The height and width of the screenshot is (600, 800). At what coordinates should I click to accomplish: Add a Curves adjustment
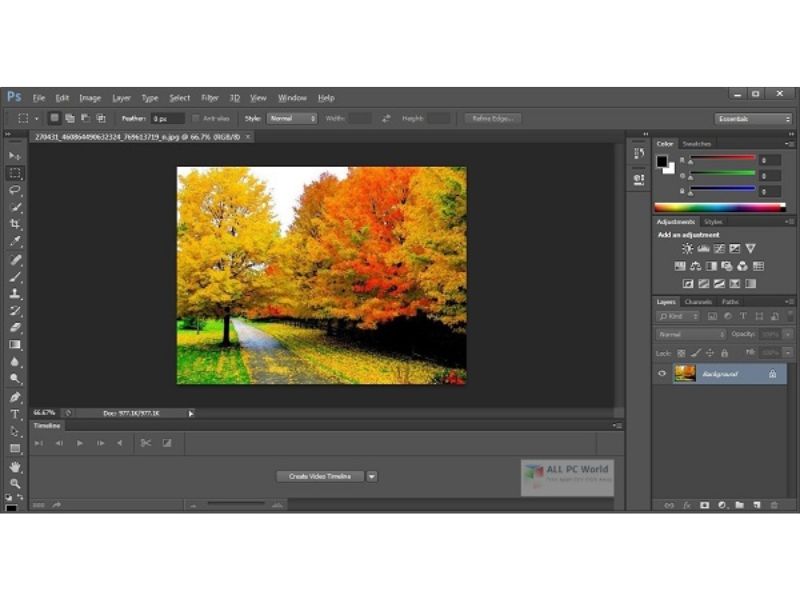pos(719,248)
